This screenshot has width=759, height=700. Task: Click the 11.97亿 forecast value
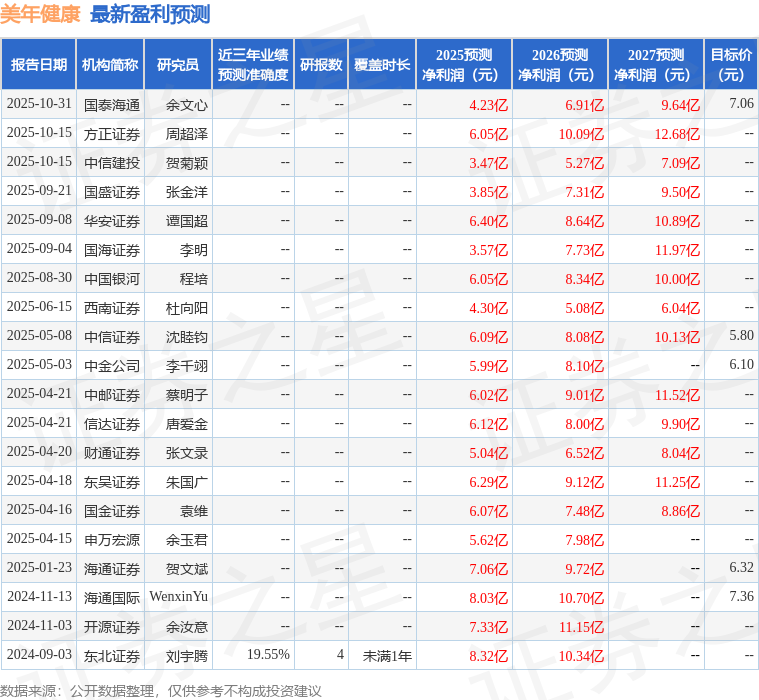pos(677,250)
